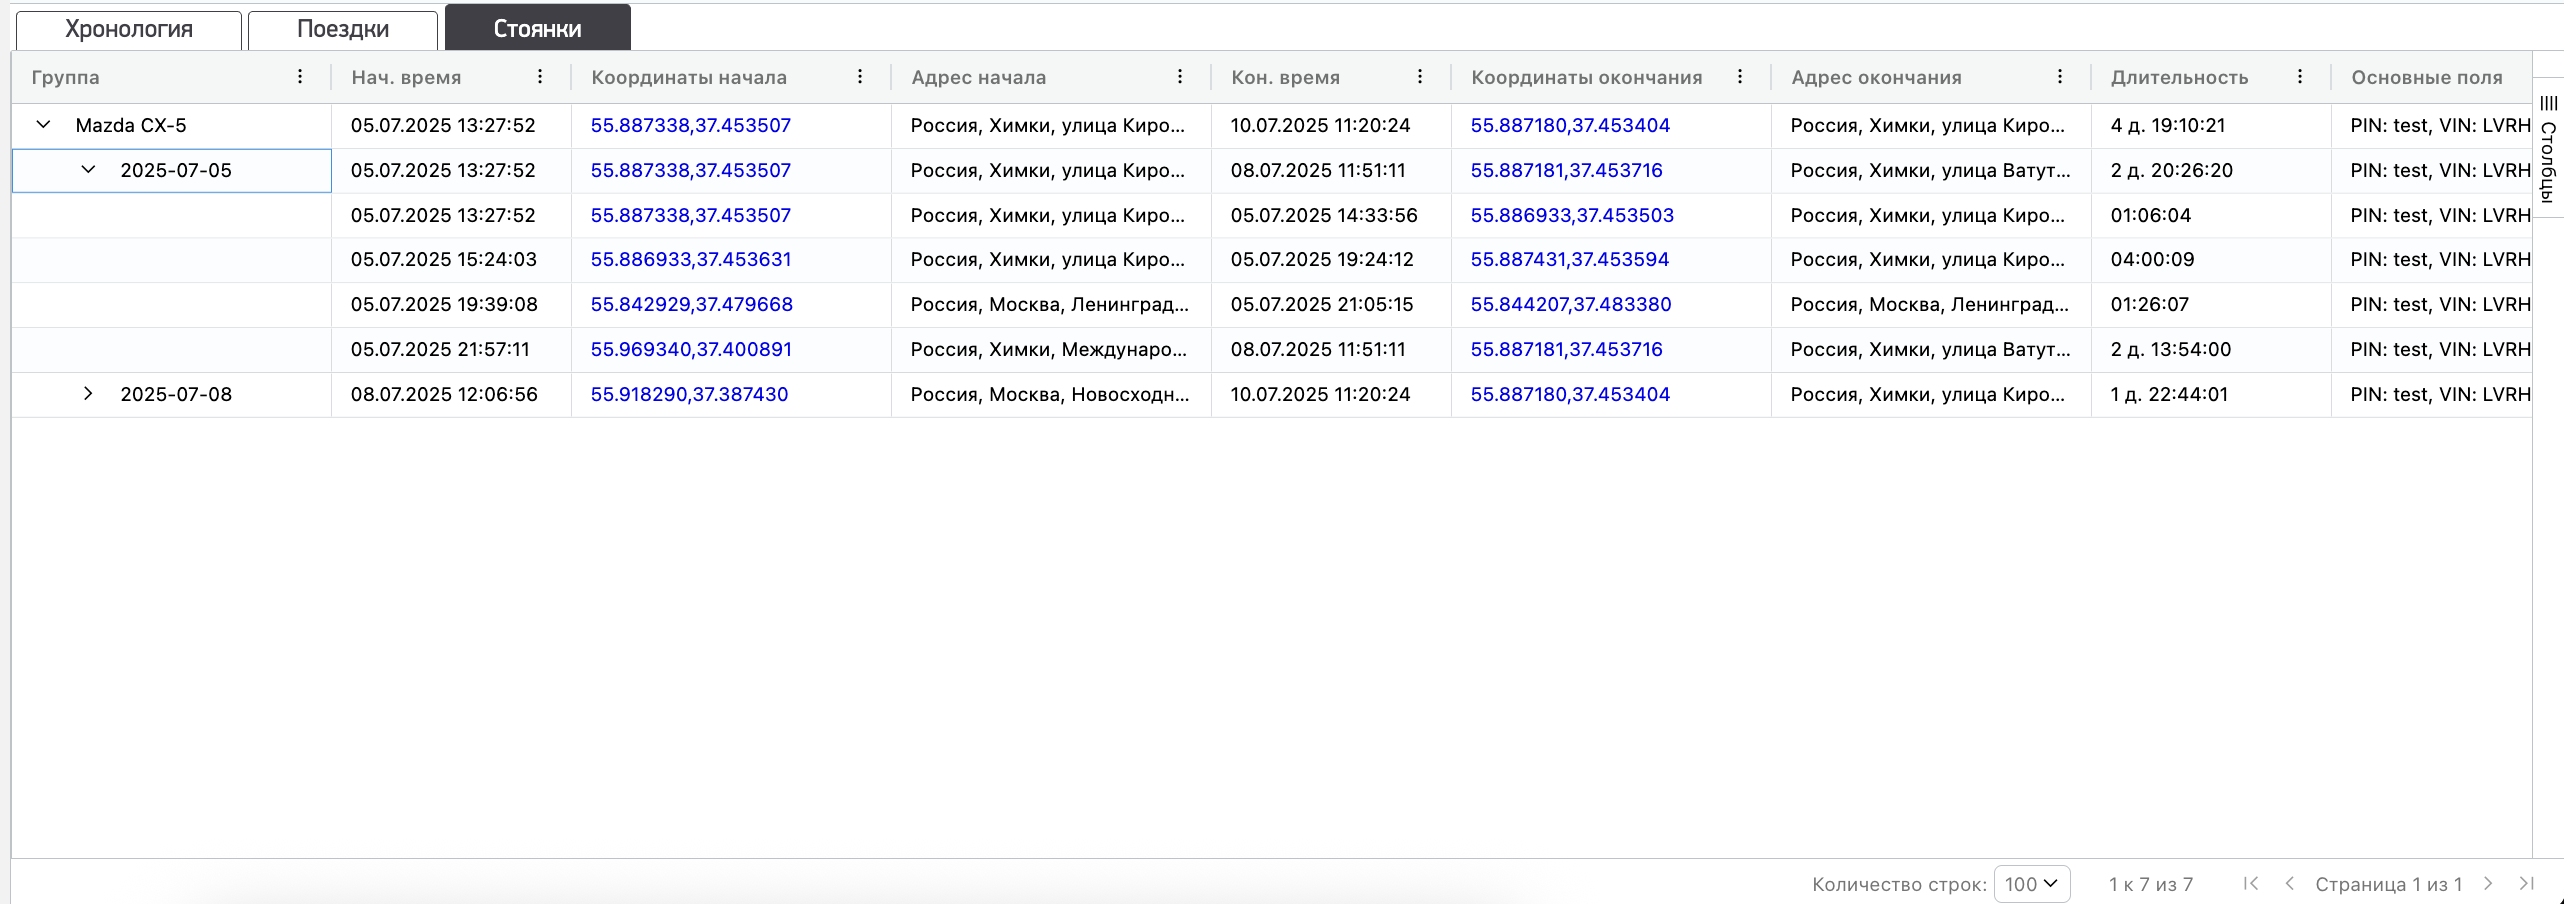Viewport: 2564px width, 904px height.
Task: Open the Координаты начала column menu icon
Action: coord(860,77)
